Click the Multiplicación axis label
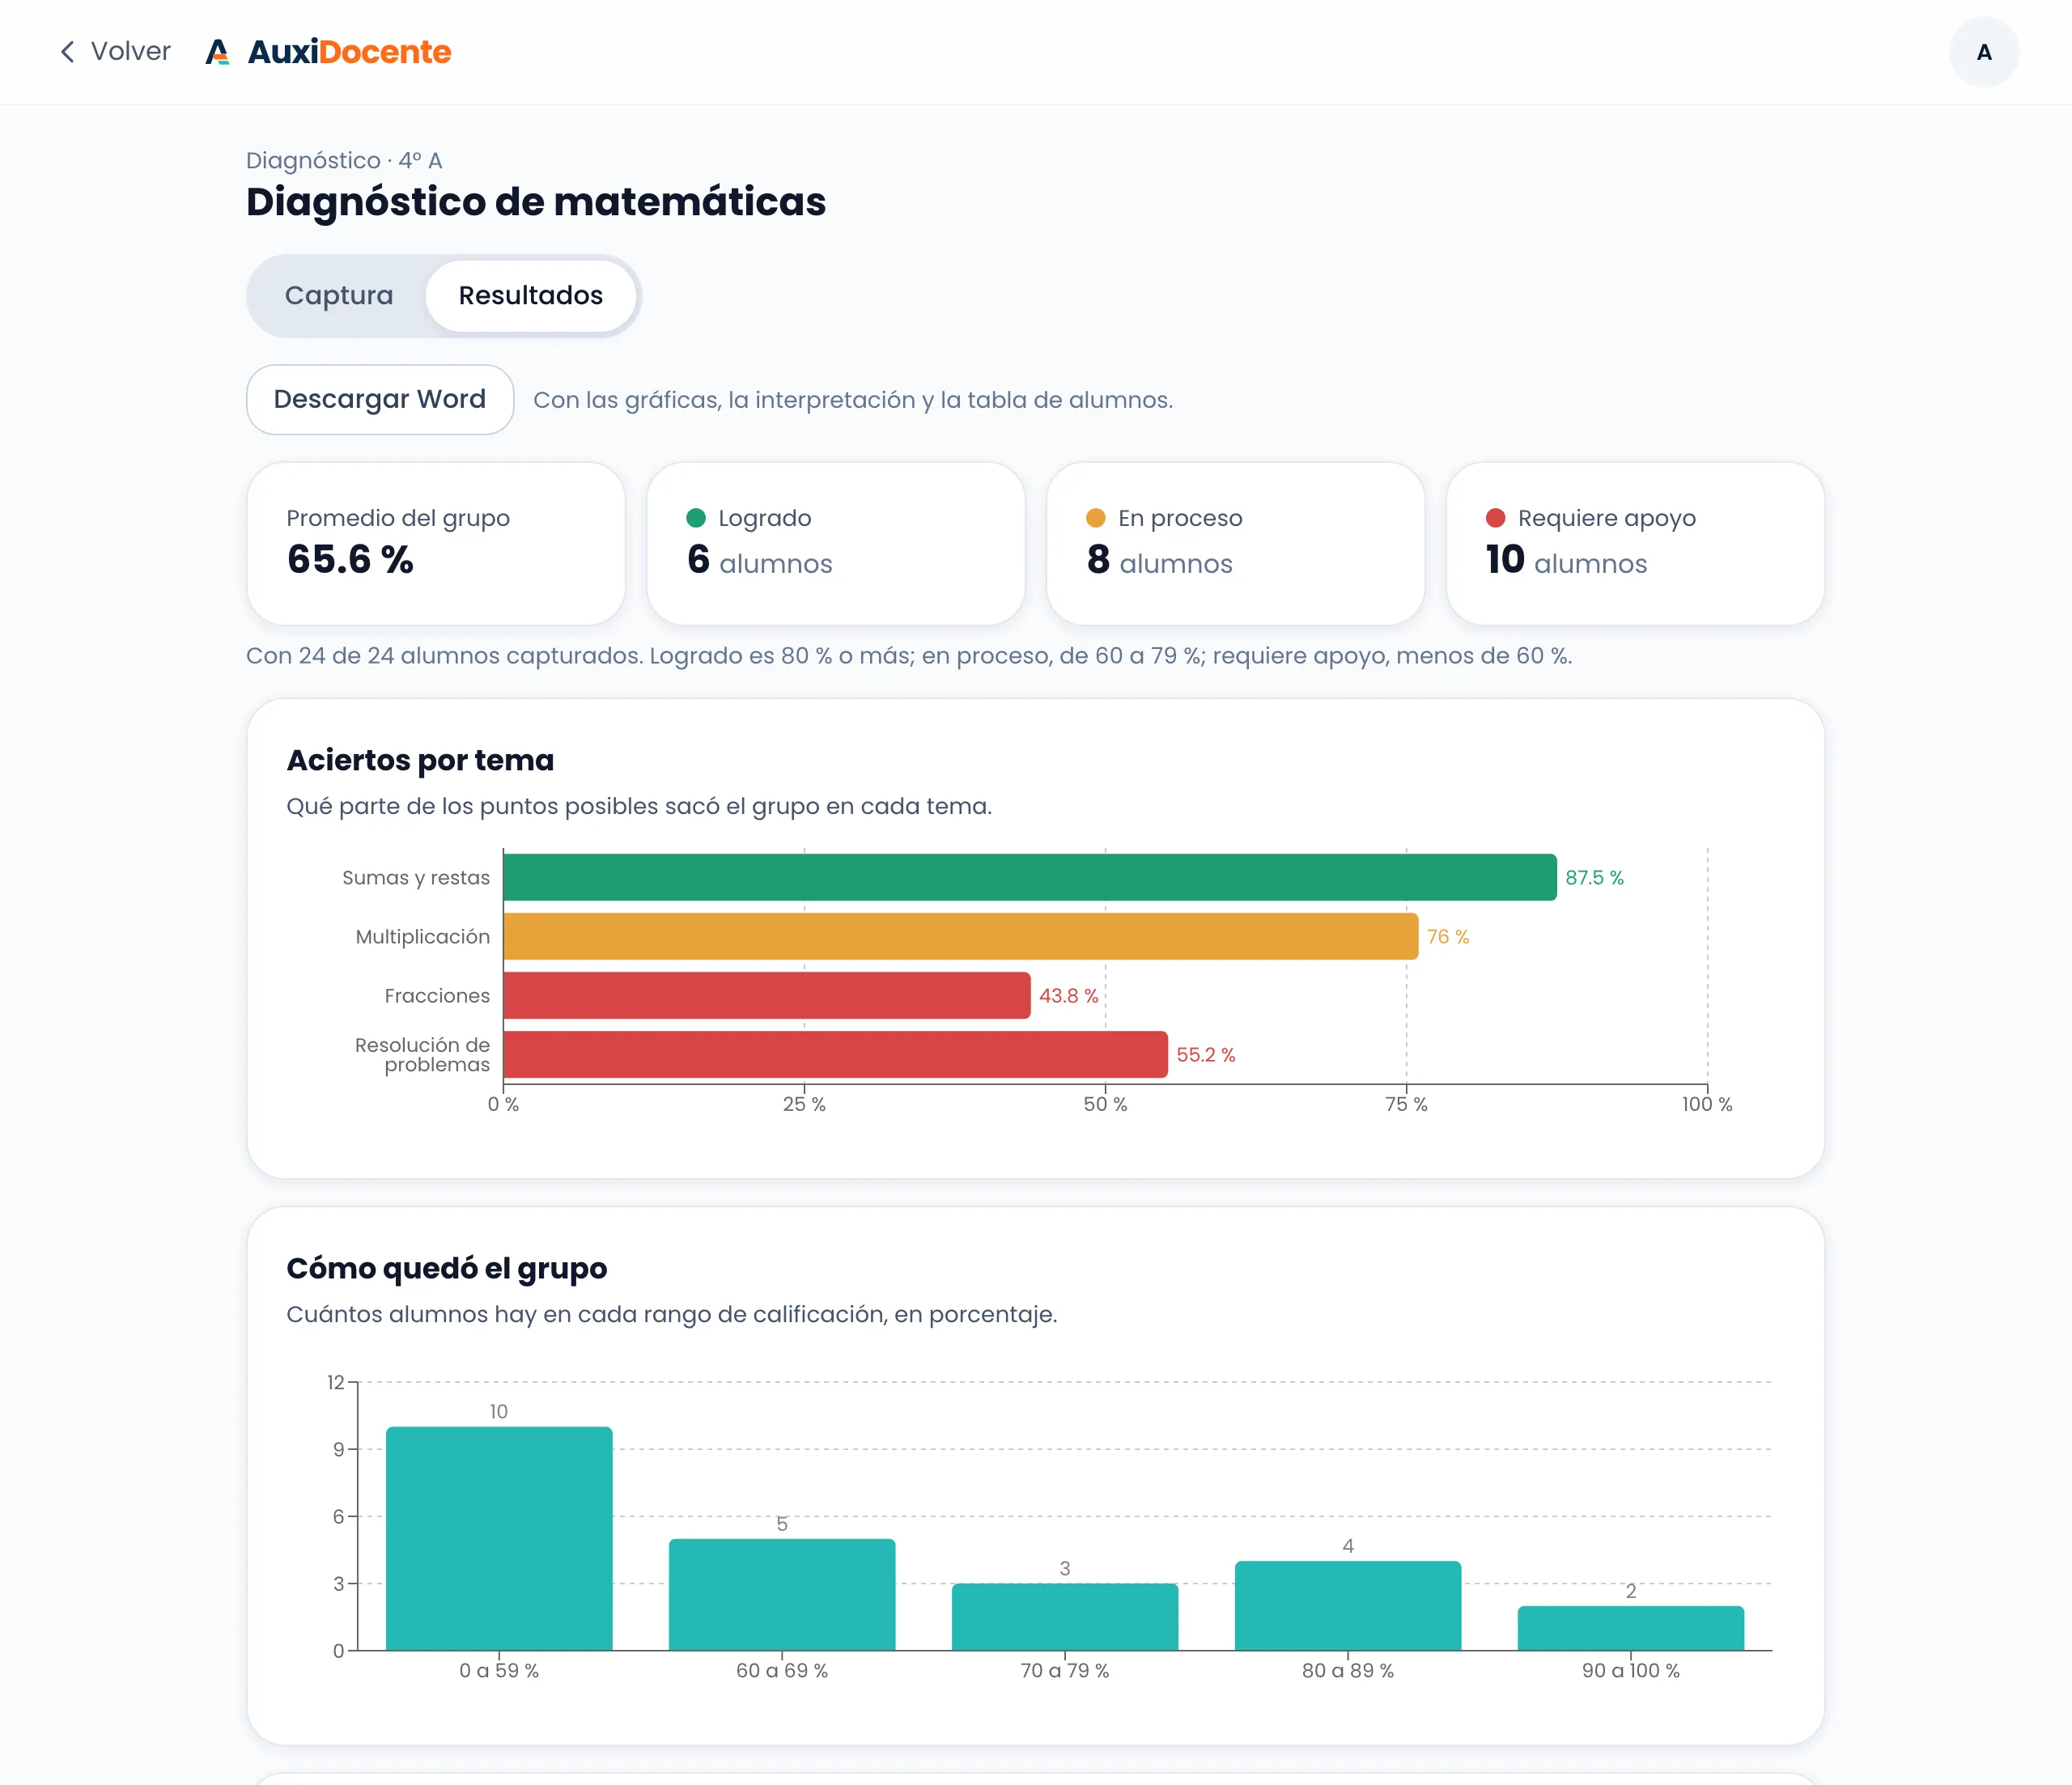This screenshot has width=2072, height=1785. pos(423,937)
